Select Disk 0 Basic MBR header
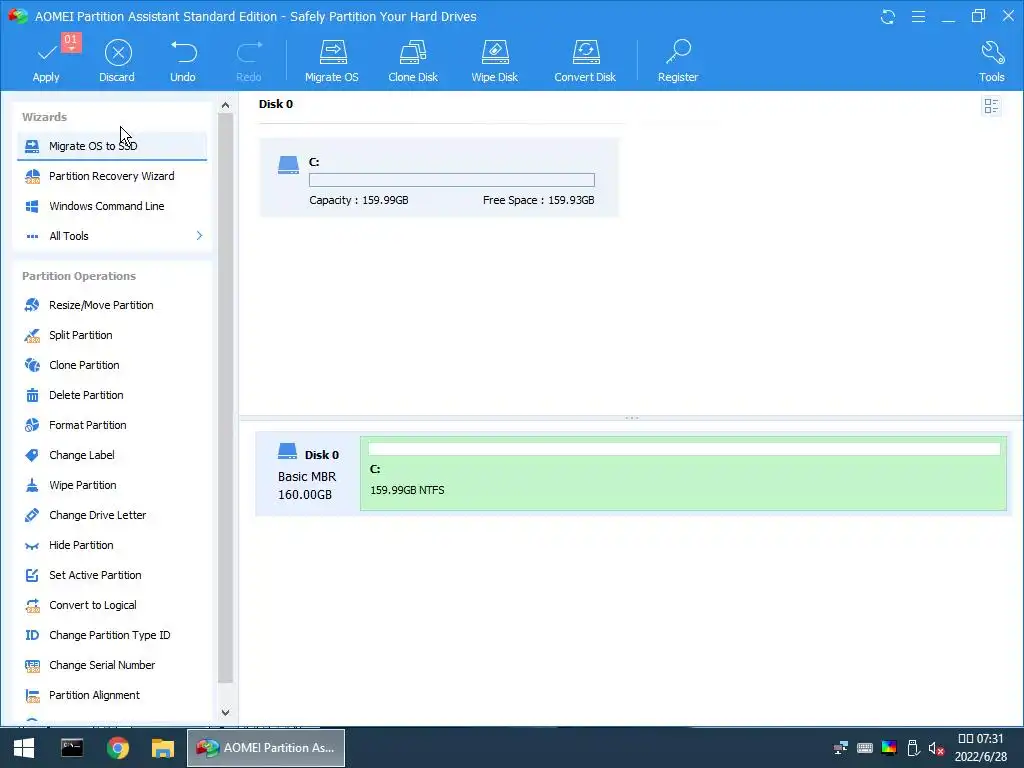 coord(308,474)
